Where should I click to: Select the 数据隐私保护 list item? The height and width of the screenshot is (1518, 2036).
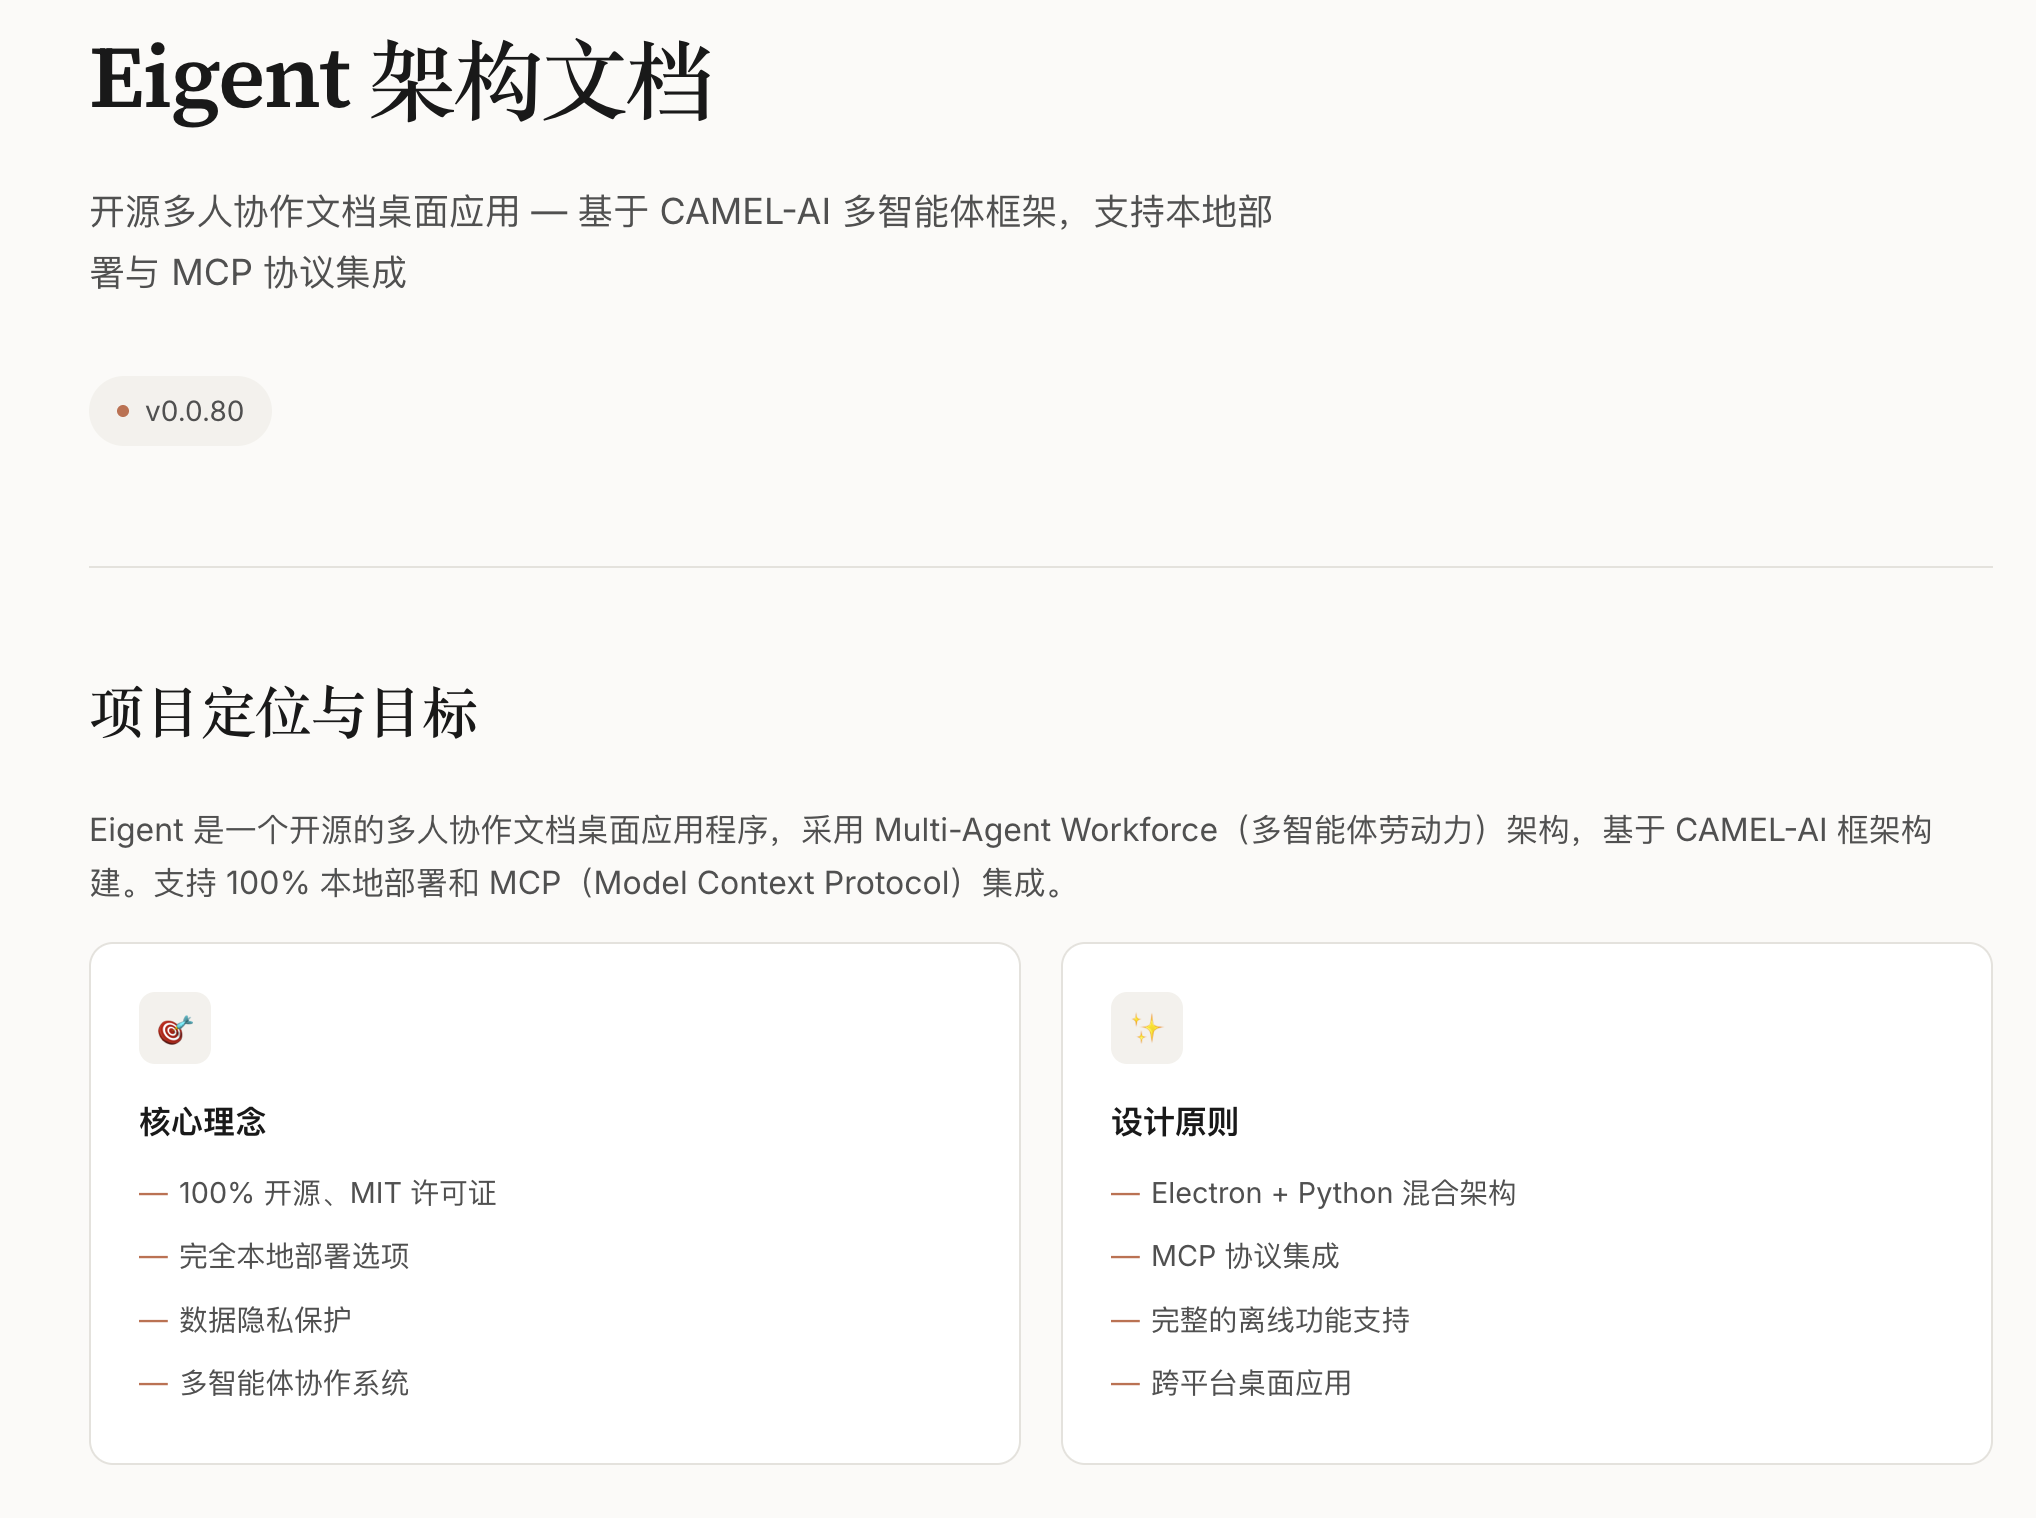[265, 1320]
